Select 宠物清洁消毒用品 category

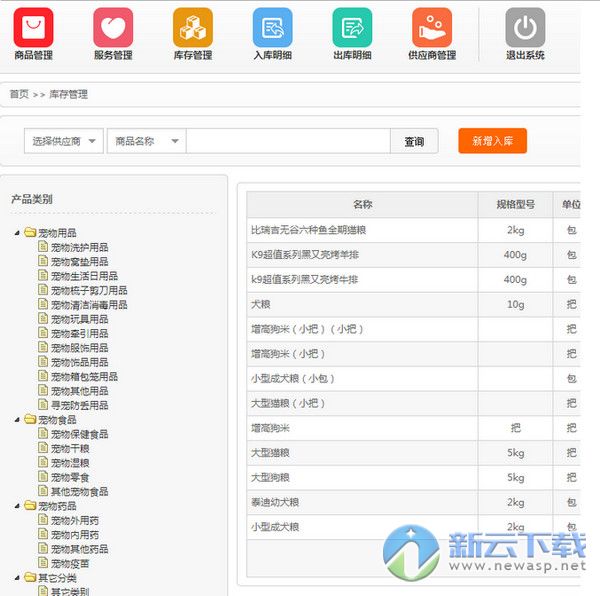pyautogui.click(x=89, y=305)
